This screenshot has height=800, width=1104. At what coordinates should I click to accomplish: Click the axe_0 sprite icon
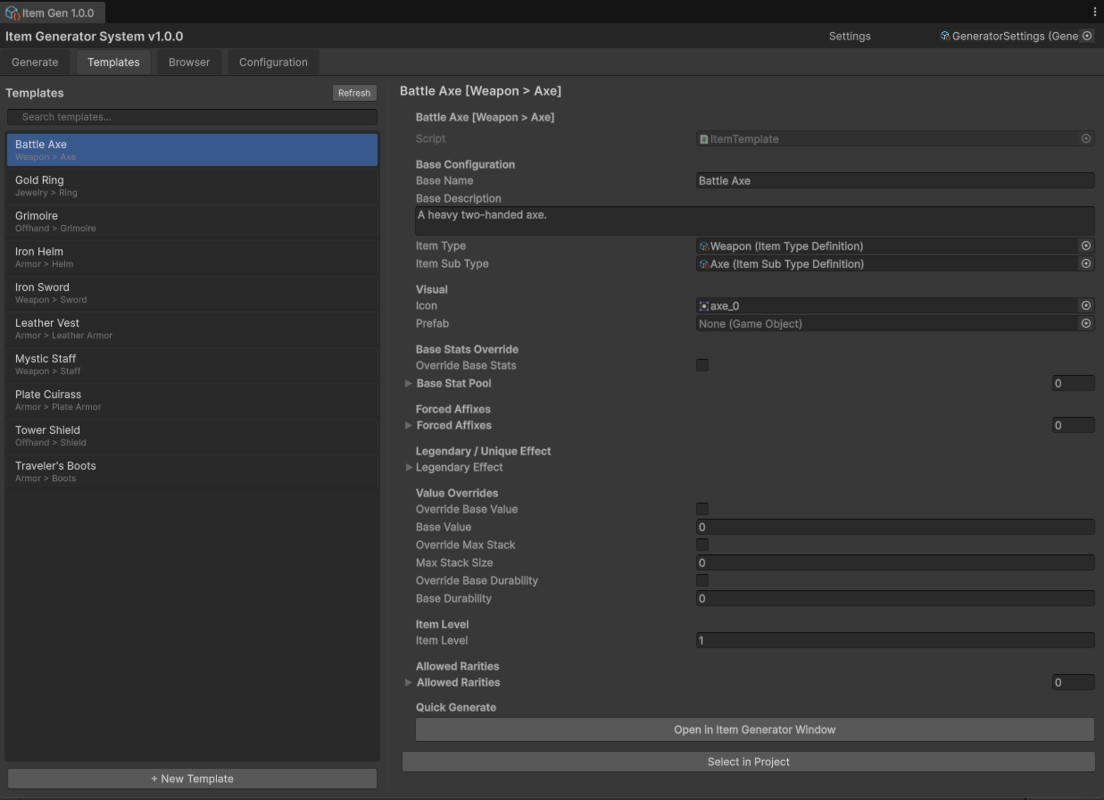[703, 306]
